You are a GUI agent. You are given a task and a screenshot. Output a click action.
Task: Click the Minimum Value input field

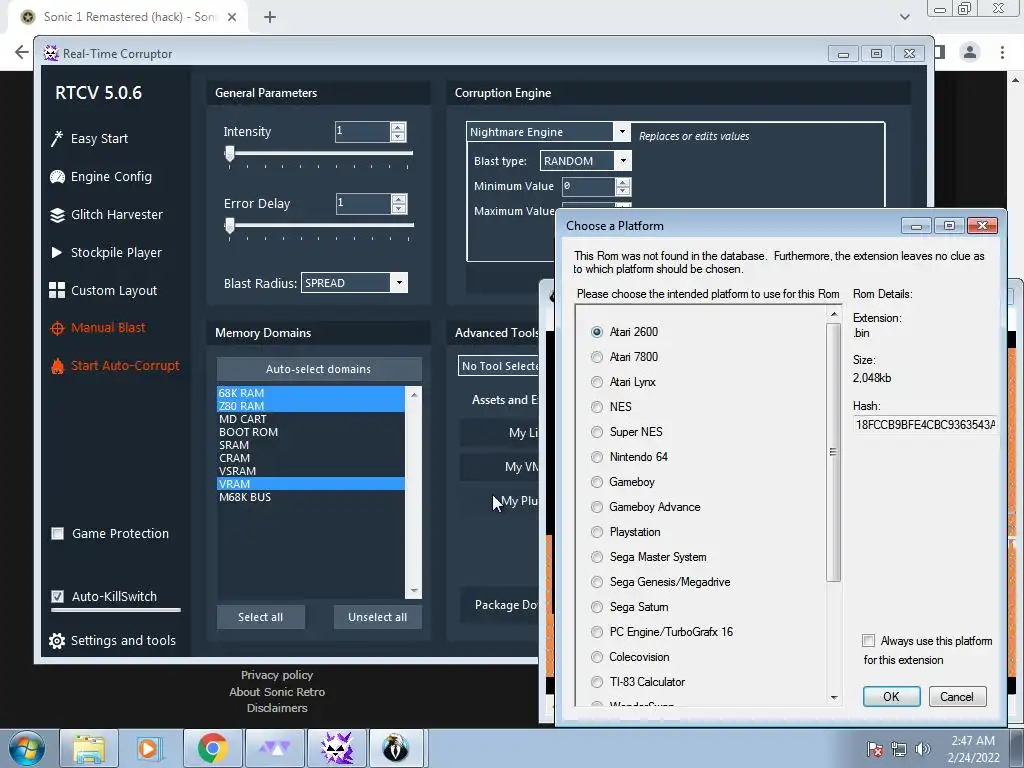point(588,186)
